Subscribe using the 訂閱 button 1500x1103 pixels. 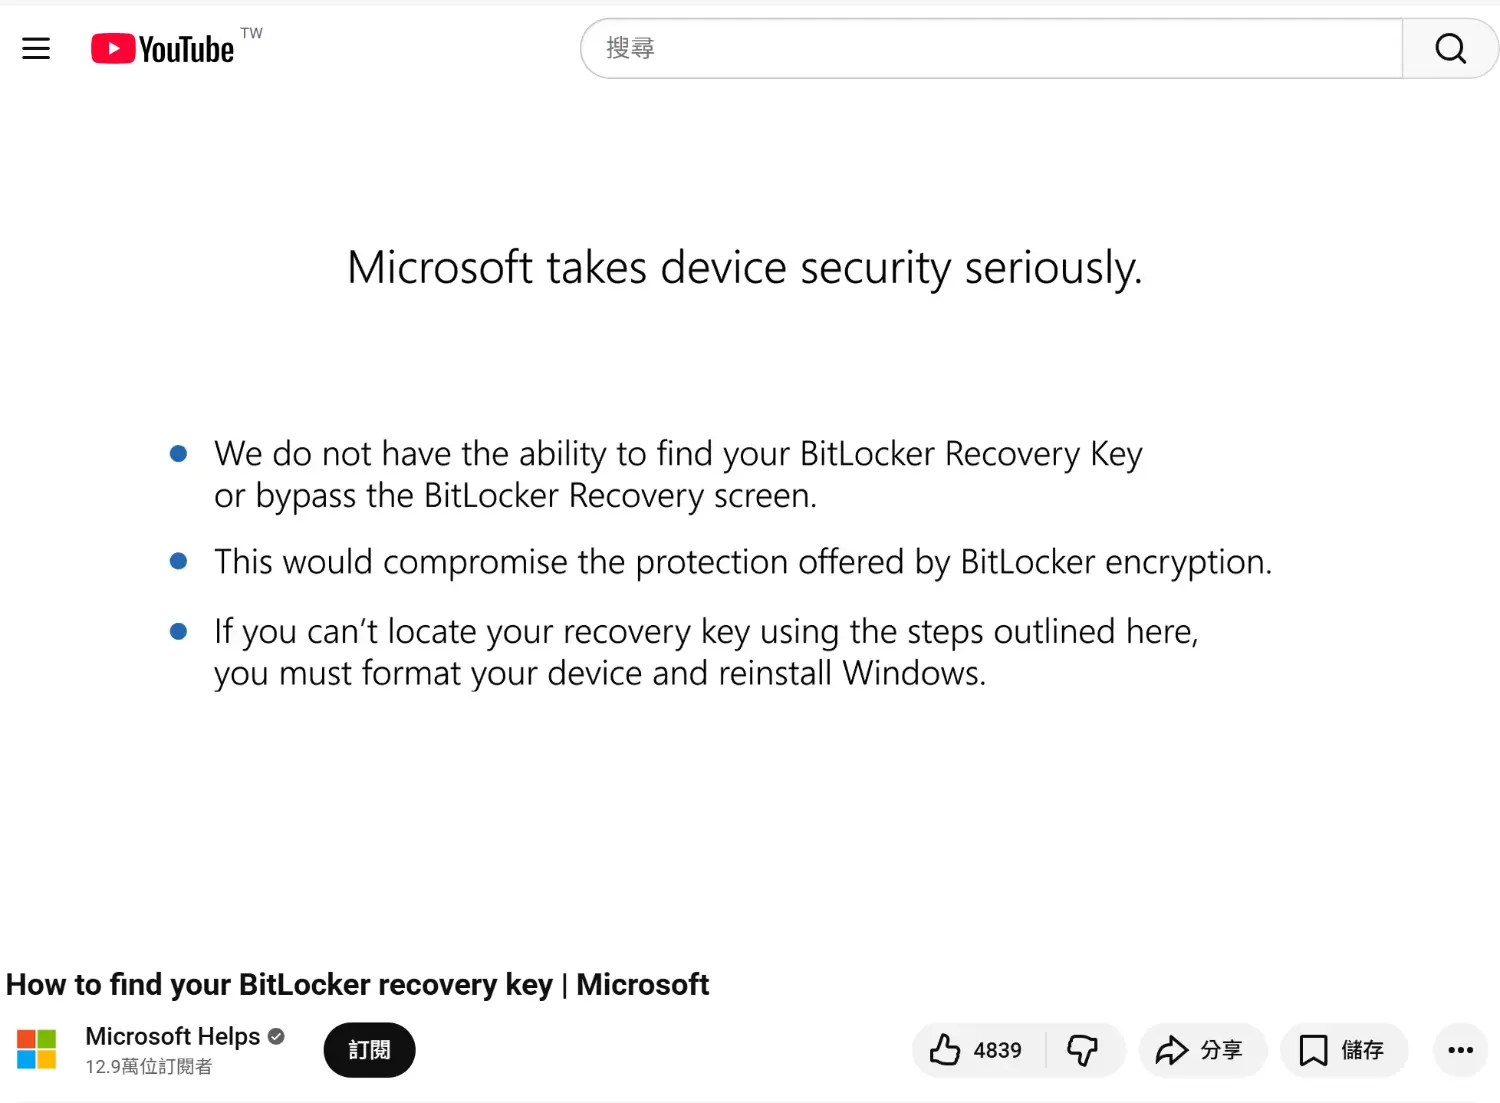point(369,1050)
